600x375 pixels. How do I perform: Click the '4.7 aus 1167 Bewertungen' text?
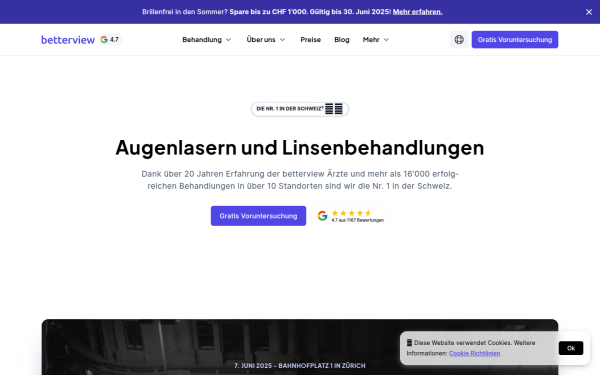[x=357, y=220]
